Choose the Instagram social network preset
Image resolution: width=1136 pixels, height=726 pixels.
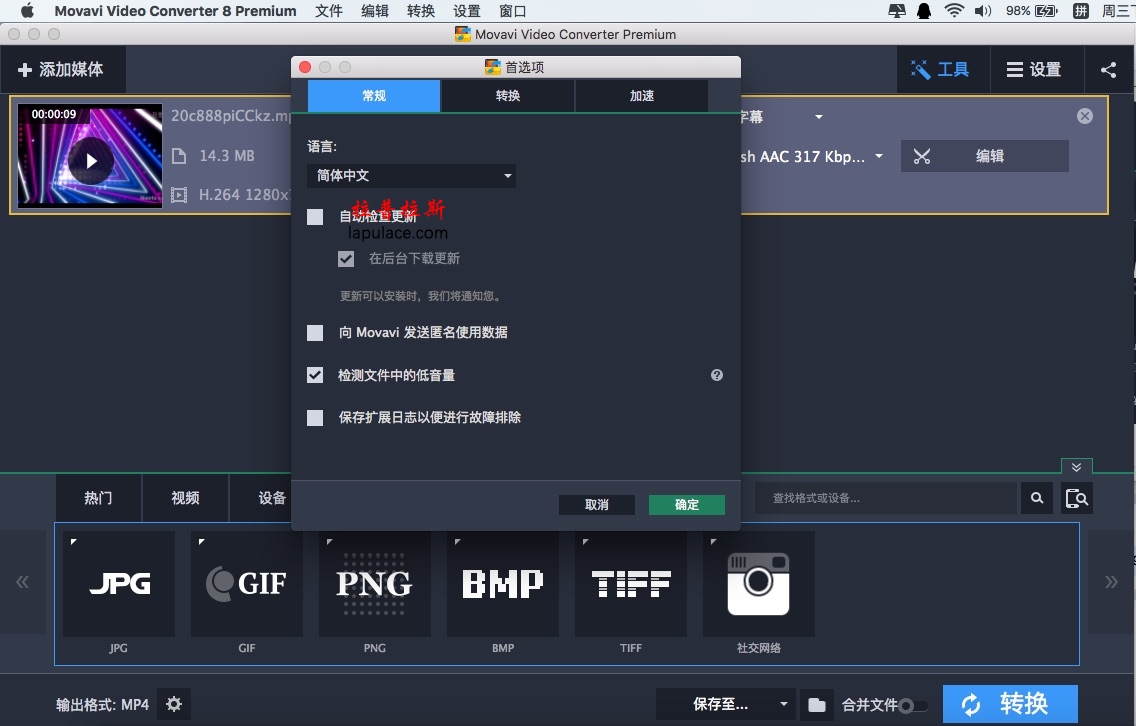click(x=758, y=584)
